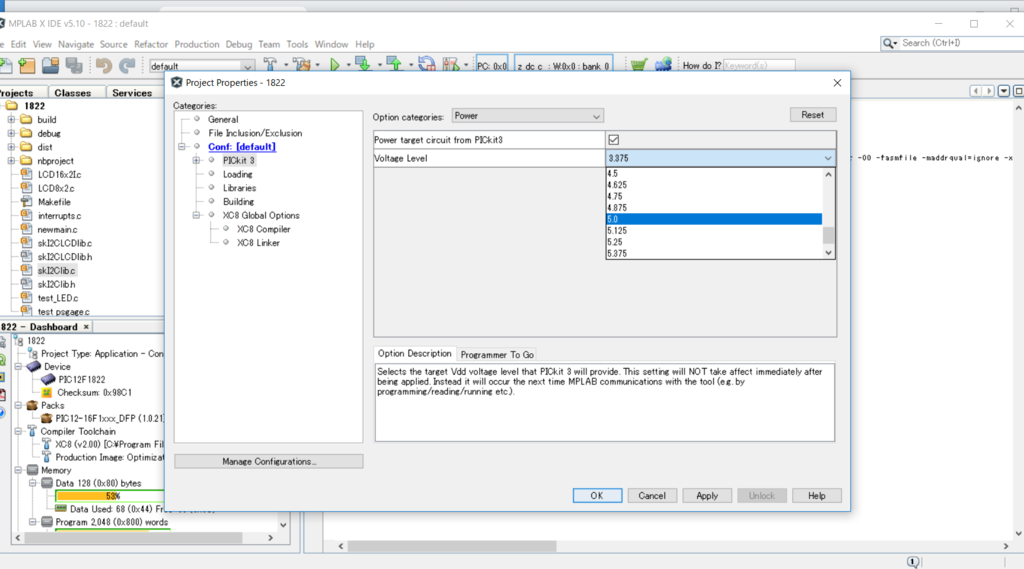Open the Tools menu
The width and height of the screenshot is (1024, 569).
click(x=297, y=44)
